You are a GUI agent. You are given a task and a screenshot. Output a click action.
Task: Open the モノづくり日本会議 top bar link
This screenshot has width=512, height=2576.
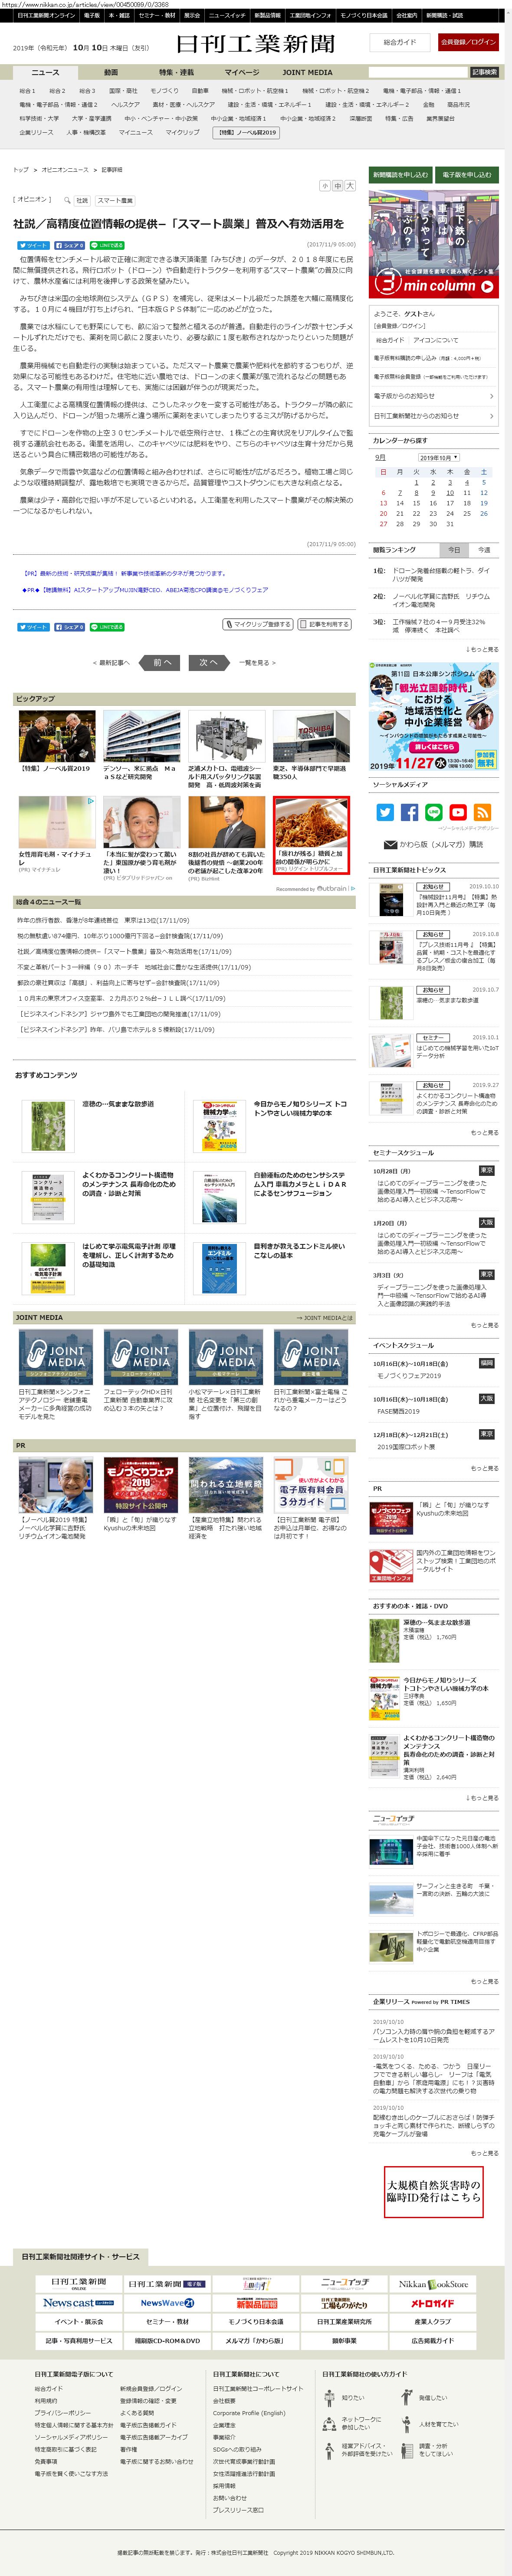point(363,16)
